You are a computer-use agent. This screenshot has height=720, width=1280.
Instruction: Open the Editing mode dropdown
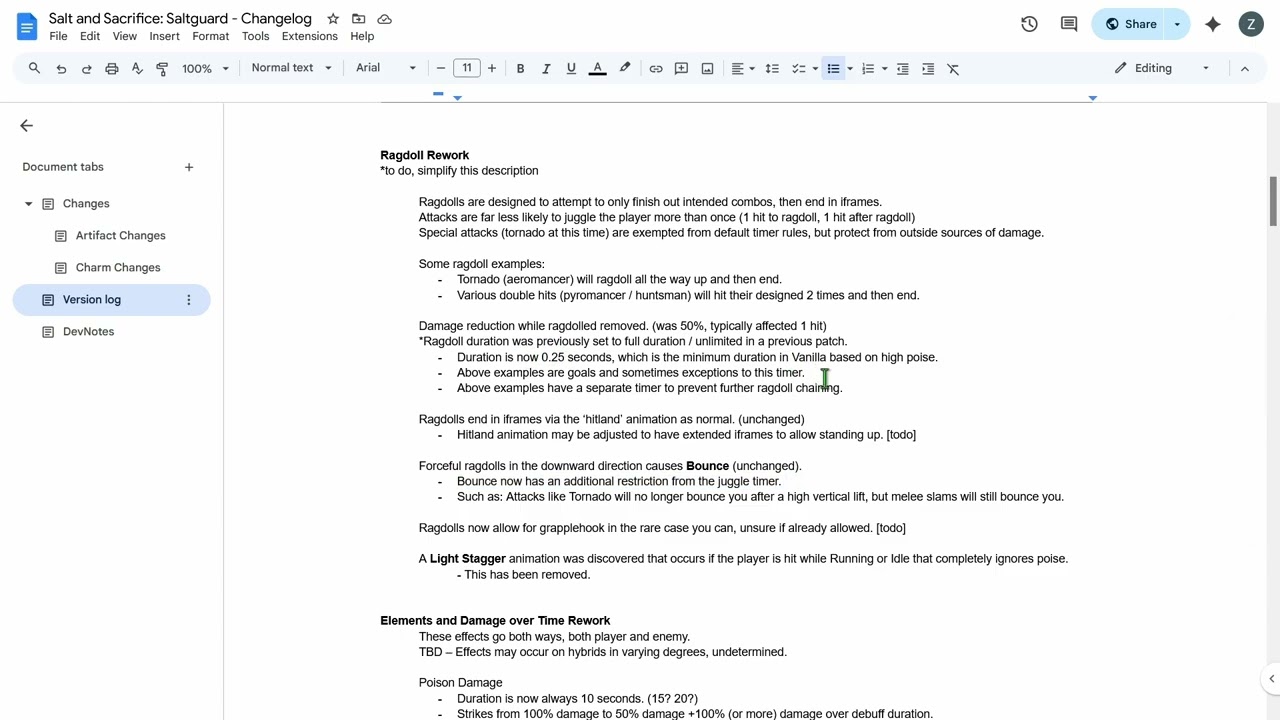pyautogui.click(x=1163, y=68)
